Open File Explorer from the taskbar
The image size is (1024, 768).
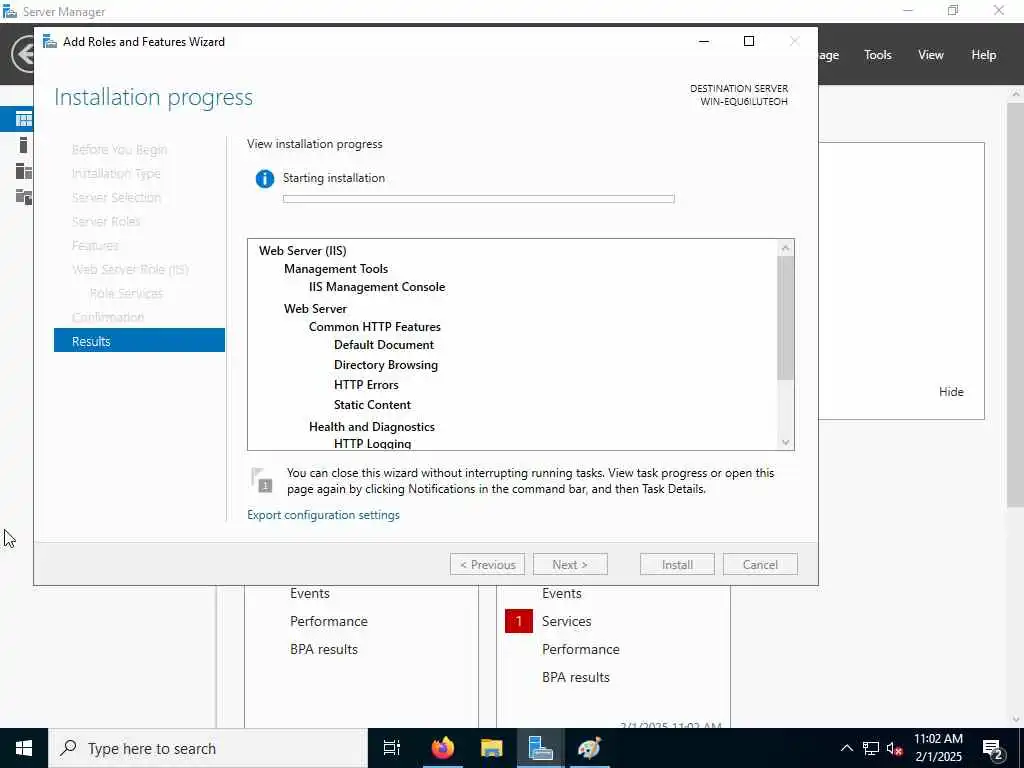491,748
